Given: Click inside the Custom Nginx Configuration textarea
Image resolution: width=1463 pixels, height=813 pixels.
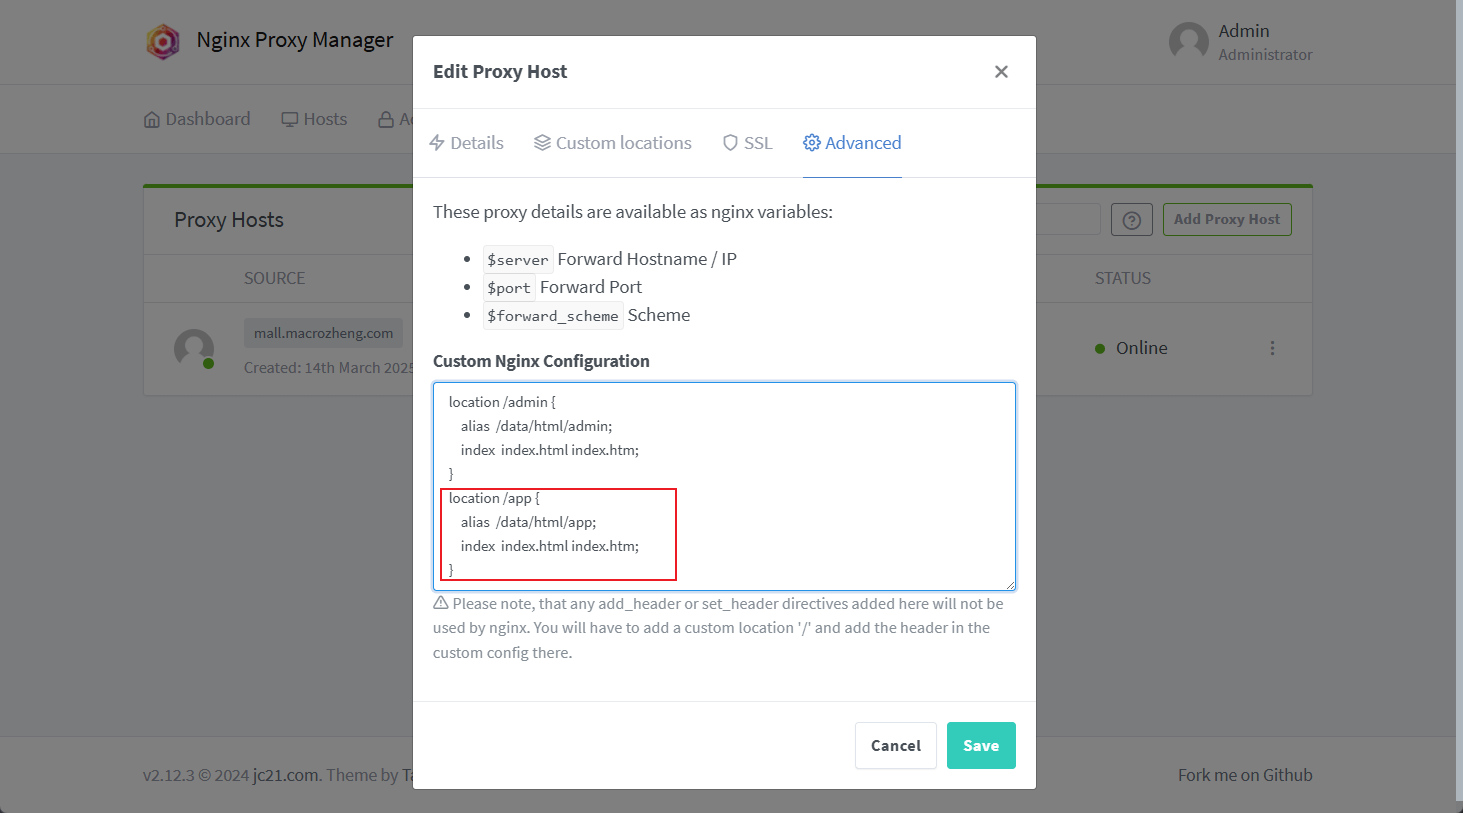Looking at the screenshot, I should point(820,470).
